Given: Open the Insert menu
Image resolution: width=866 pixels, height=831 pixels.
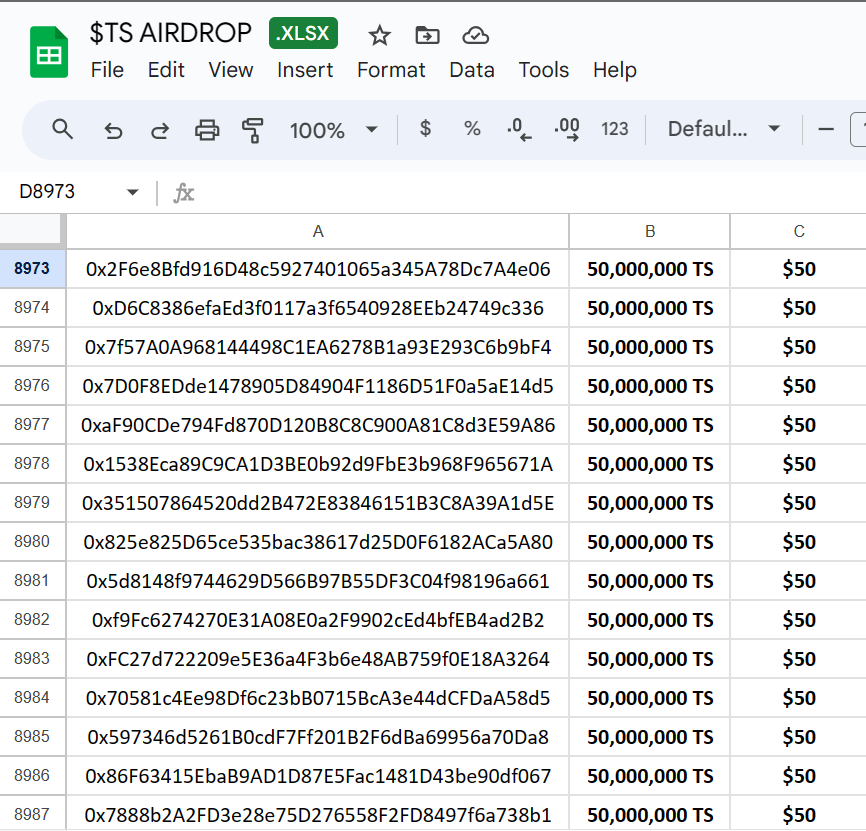Looking at the screenshot, I should (x=305, y=70).
